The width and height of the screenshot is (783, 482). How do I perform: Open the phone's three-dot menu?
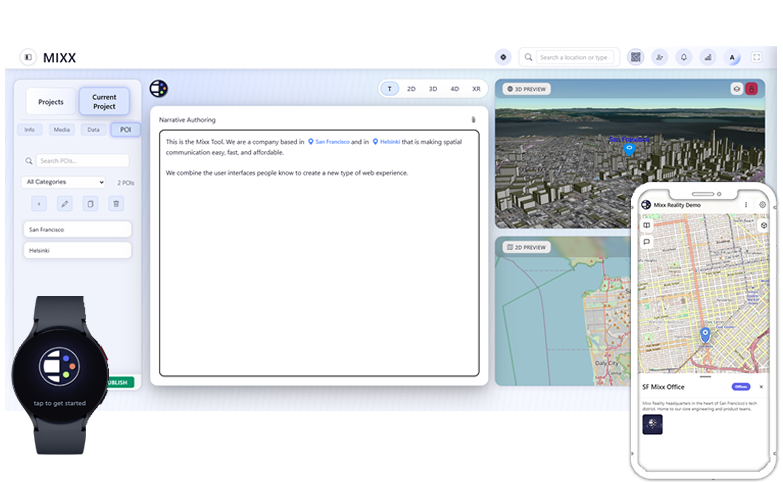(746, 205)
